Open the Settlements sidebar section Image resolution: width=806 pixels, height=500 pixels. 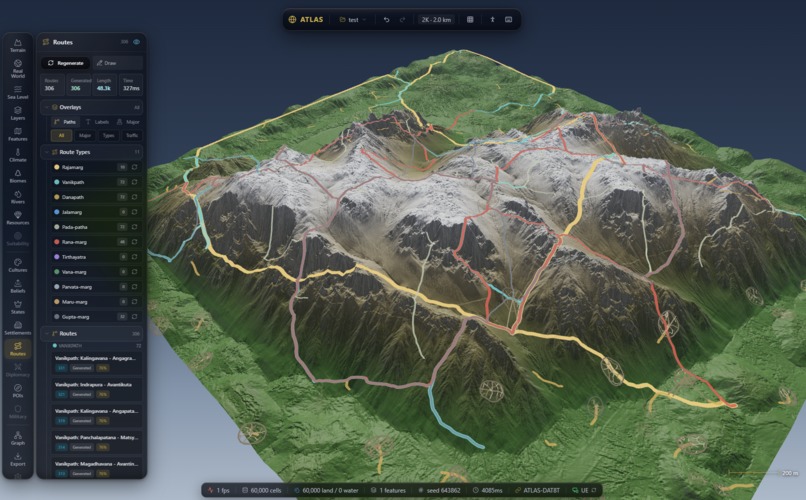coord(17,328)
